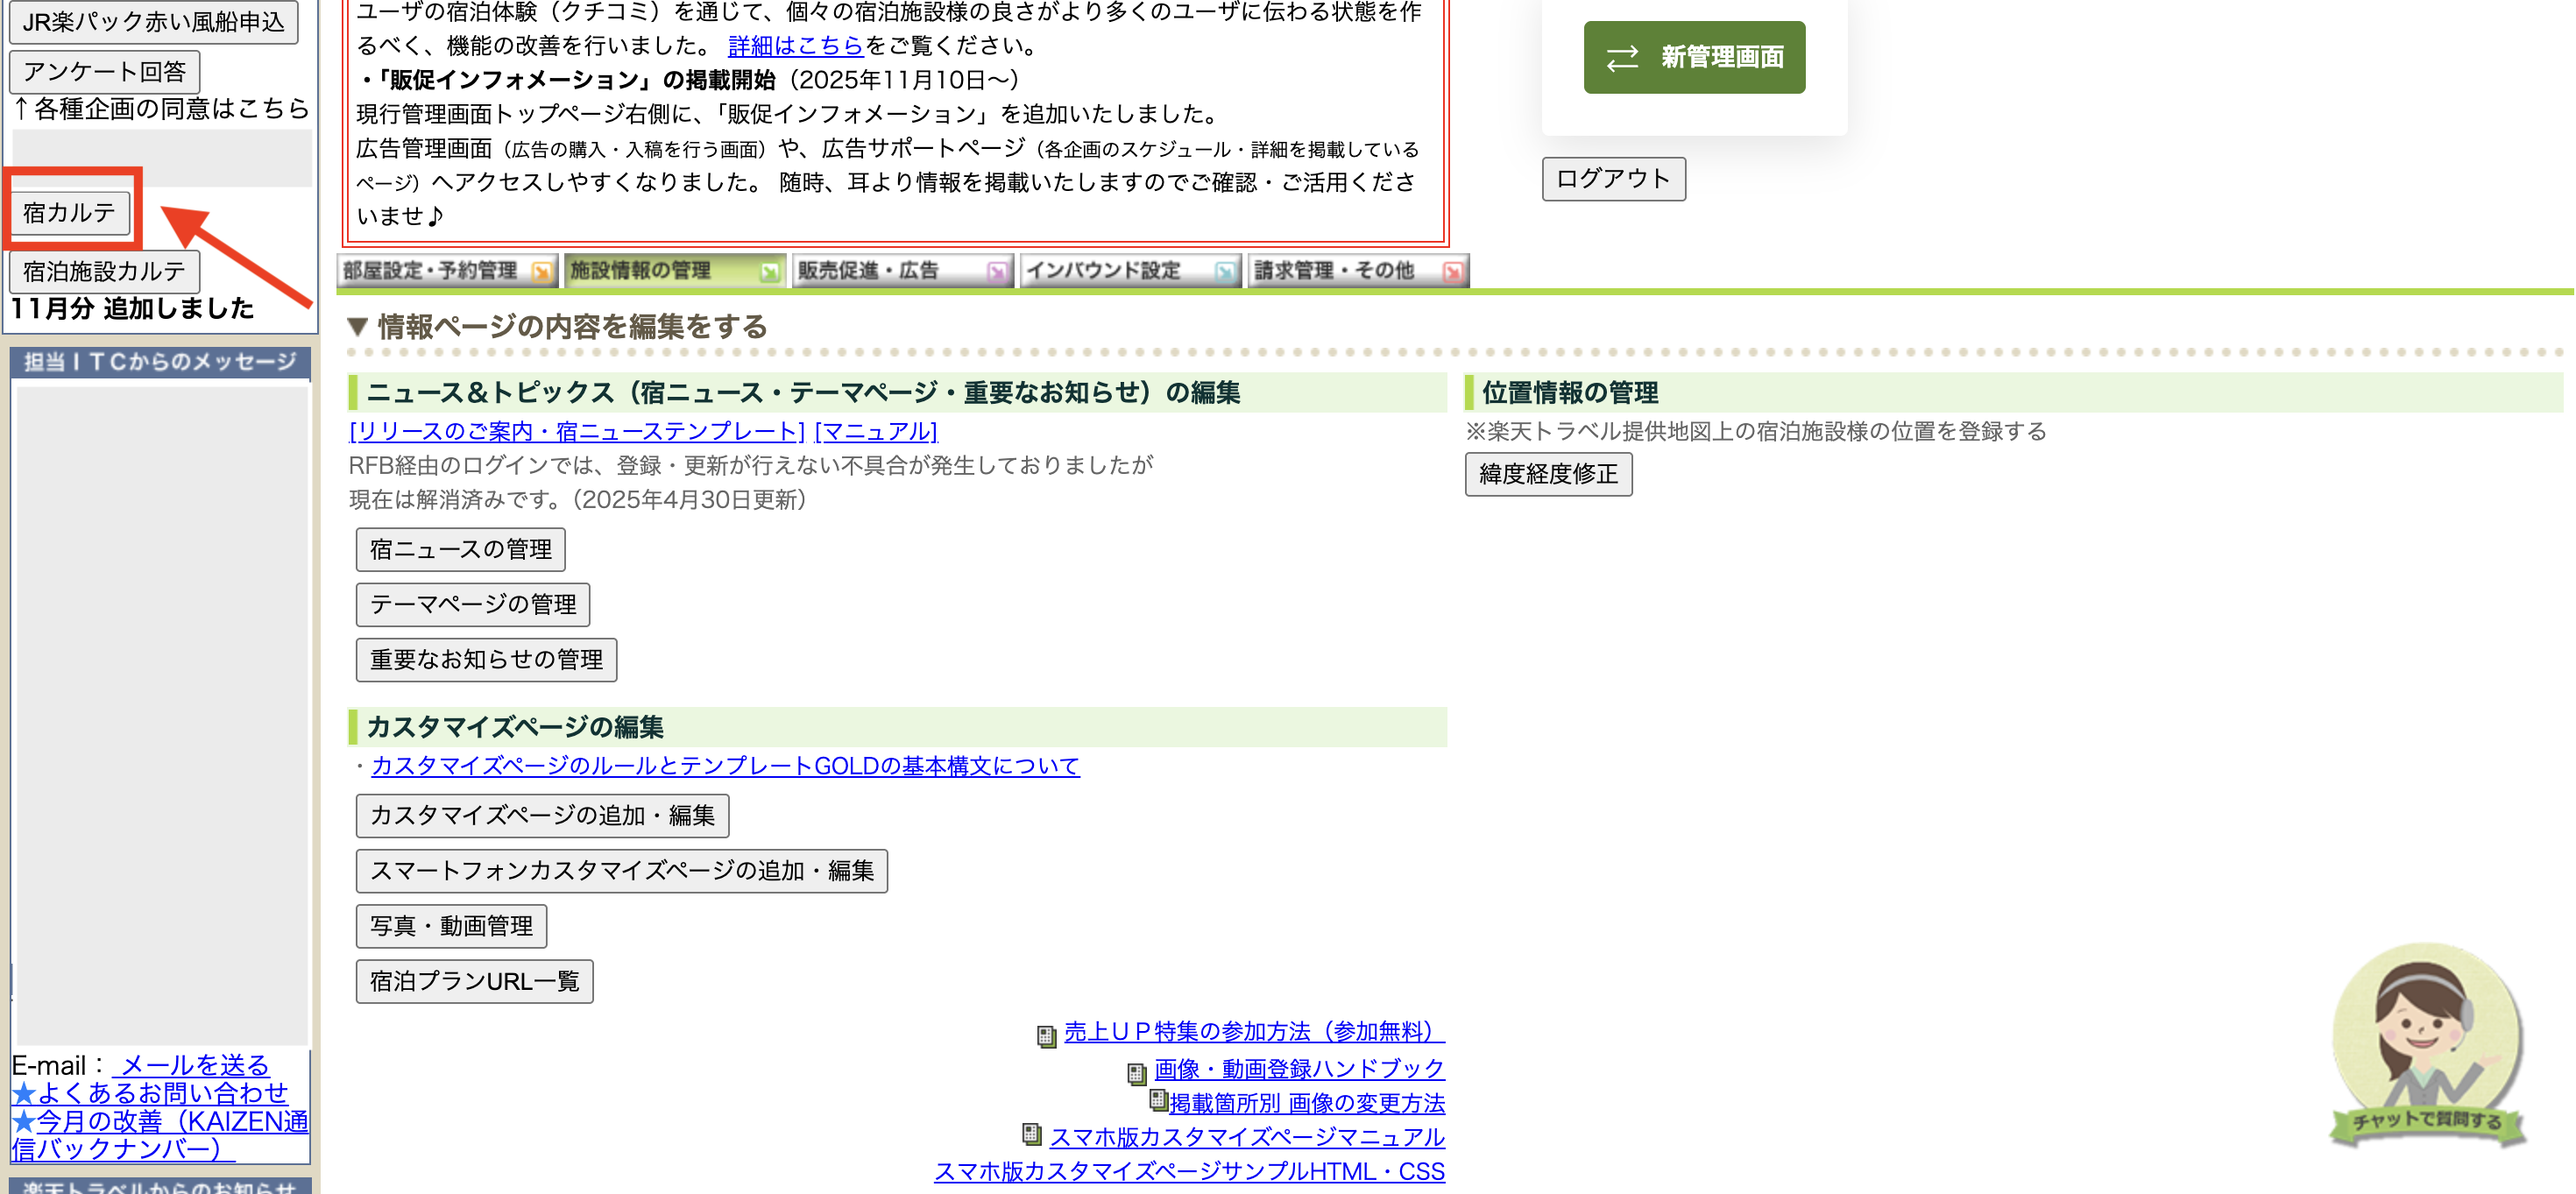Open 宿ニュースの管理
The height and width of the screenshot is (1194, 2576).
pyautogui.click(x=460, y=549)
